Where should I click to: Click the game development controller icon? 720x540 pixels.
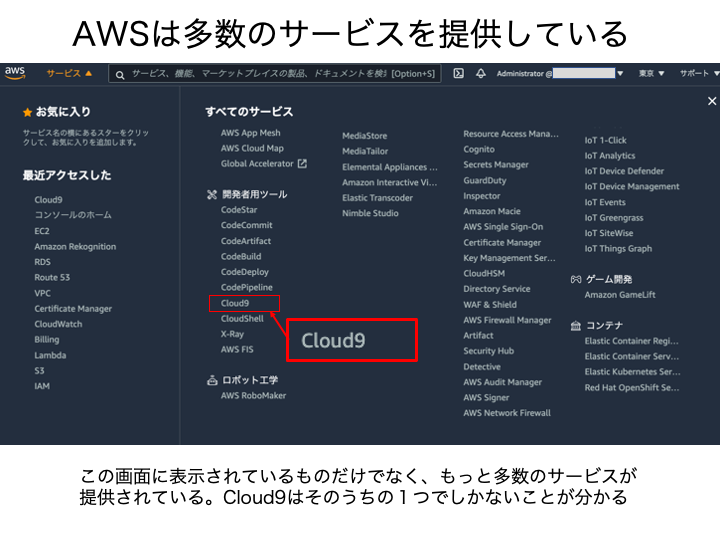pos(576,279)
